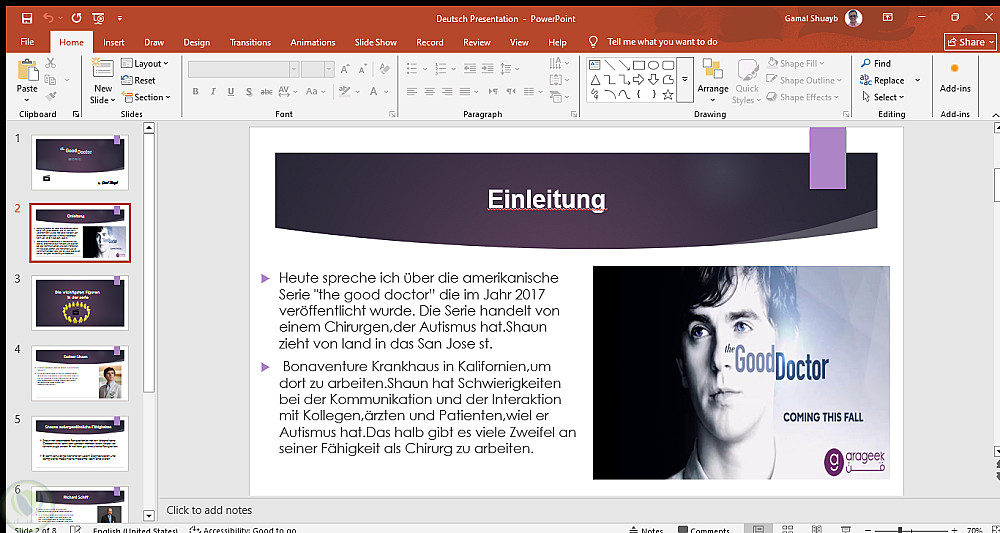Viewport: 1000px width, 533px height.
Task: Switch to Slide Sorter view in the status bar
Action: pyautogui.click(x=787, y=529)
